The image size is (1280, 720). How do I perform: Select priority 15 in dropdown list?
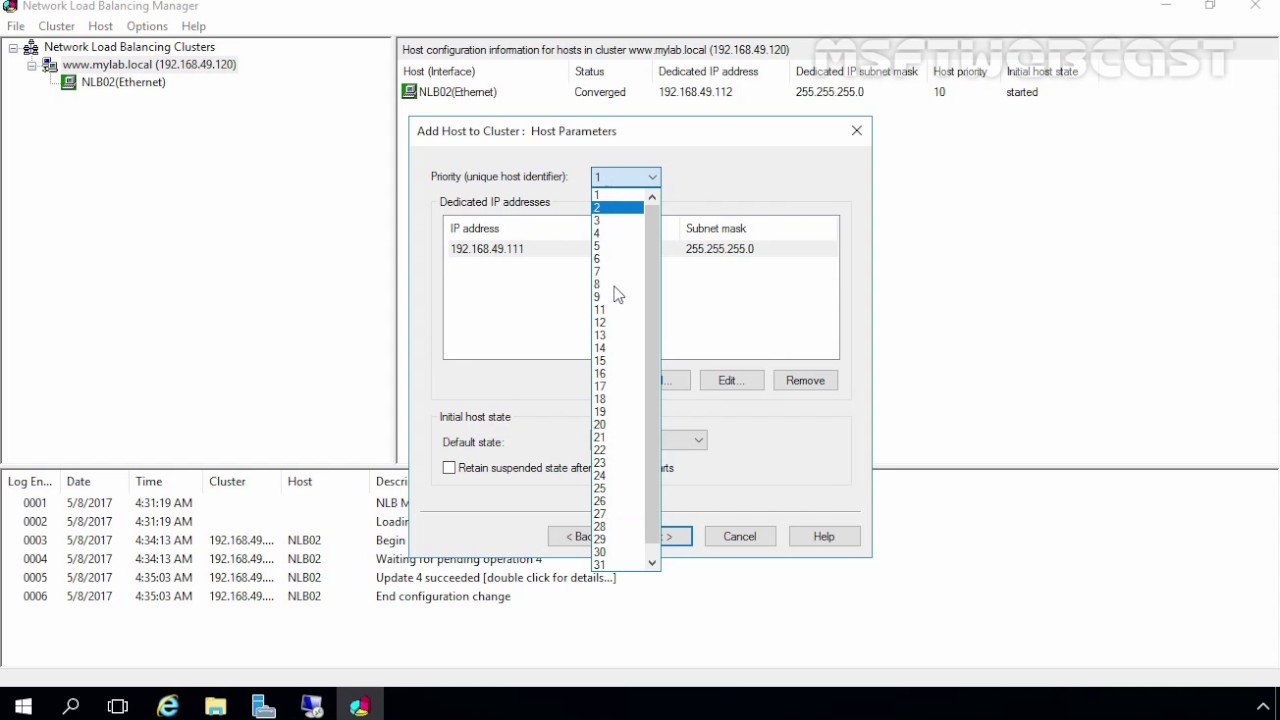pos(618,361)
